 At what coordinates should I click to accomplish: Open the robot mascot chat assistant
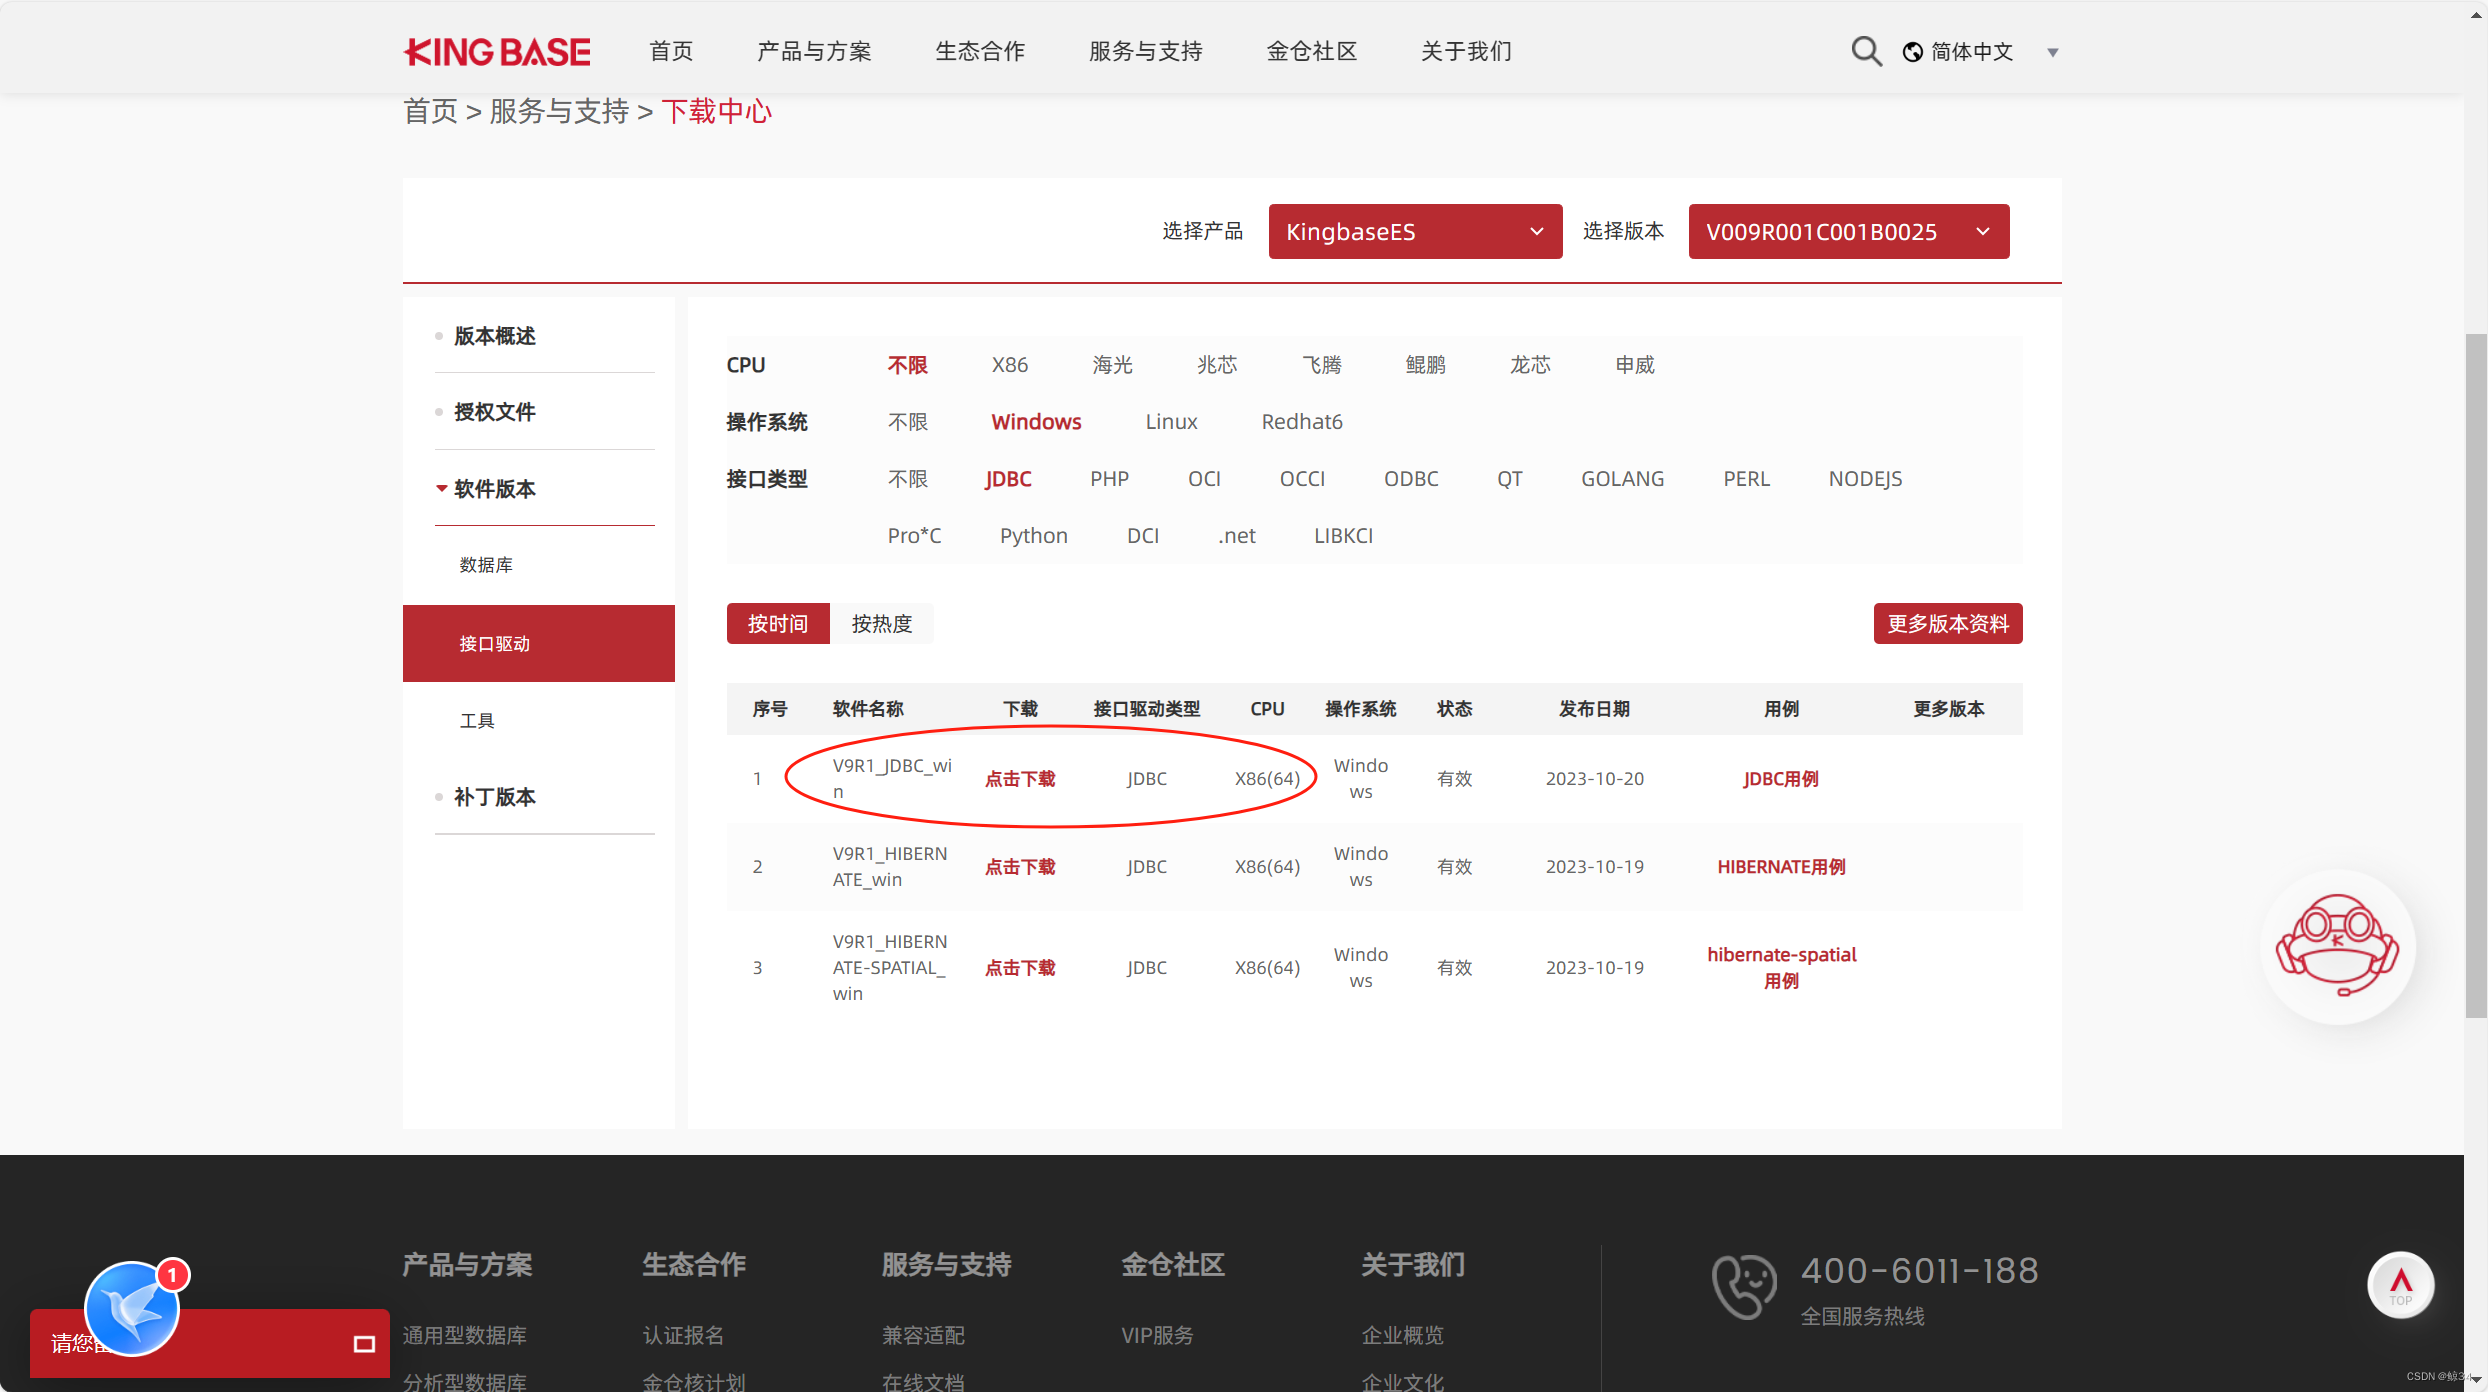coord(2337,946)
